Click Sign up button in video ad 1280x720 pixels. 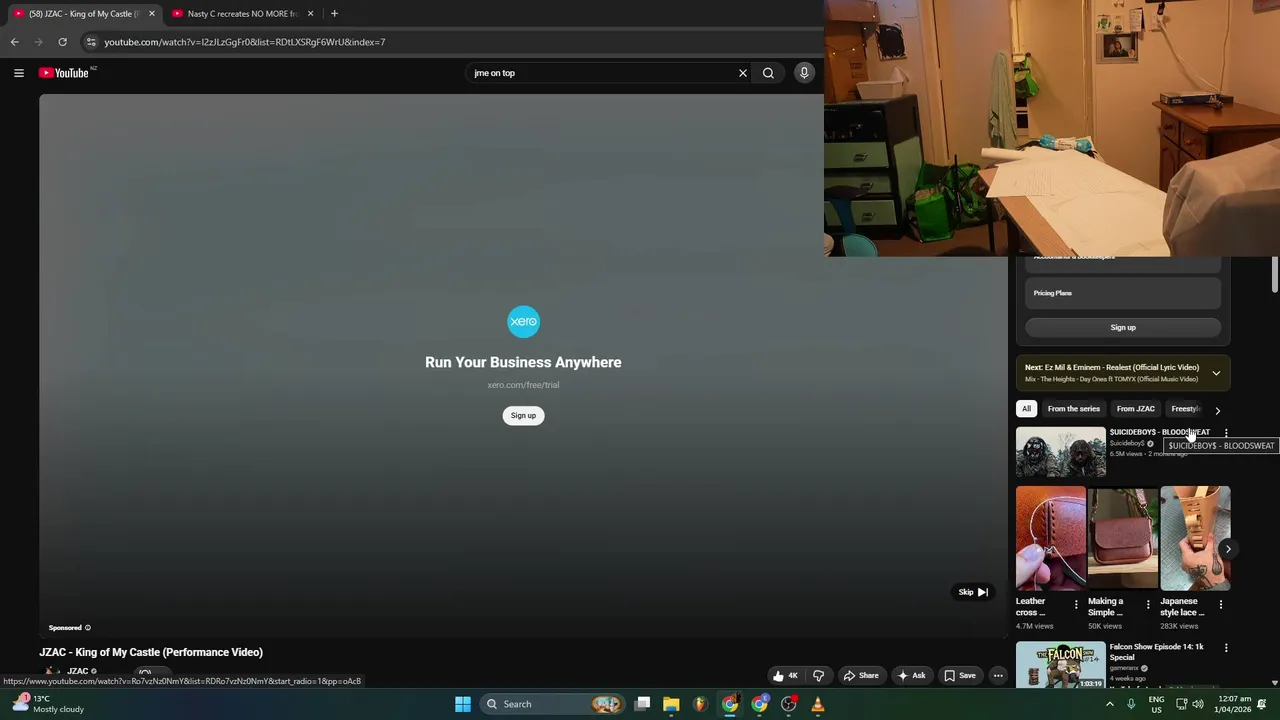(523, 415)
